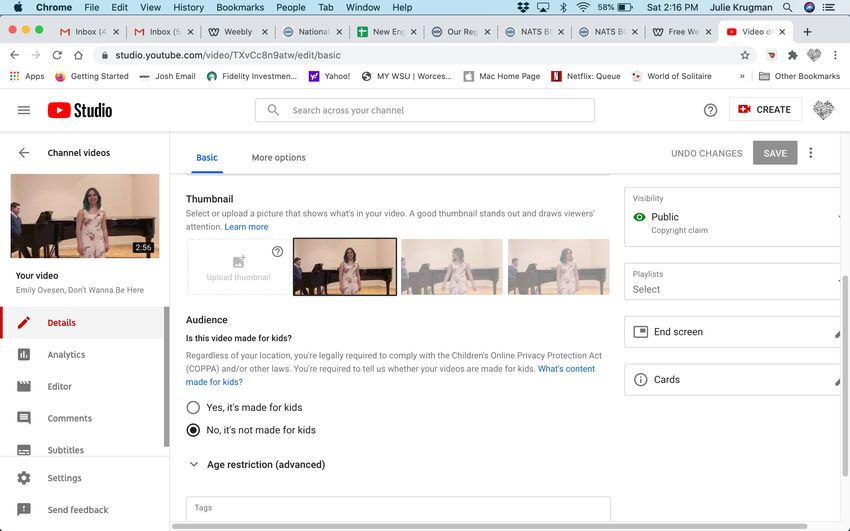Viewport: 850px width, 531px height.
Task: Select Yes, it's made for kids
Action: 193,407
